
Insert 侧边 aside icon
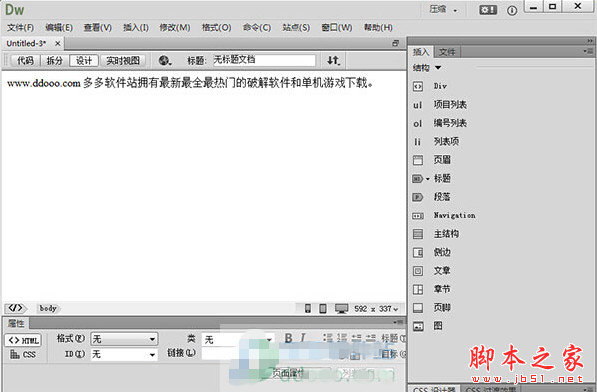point(418,252)
